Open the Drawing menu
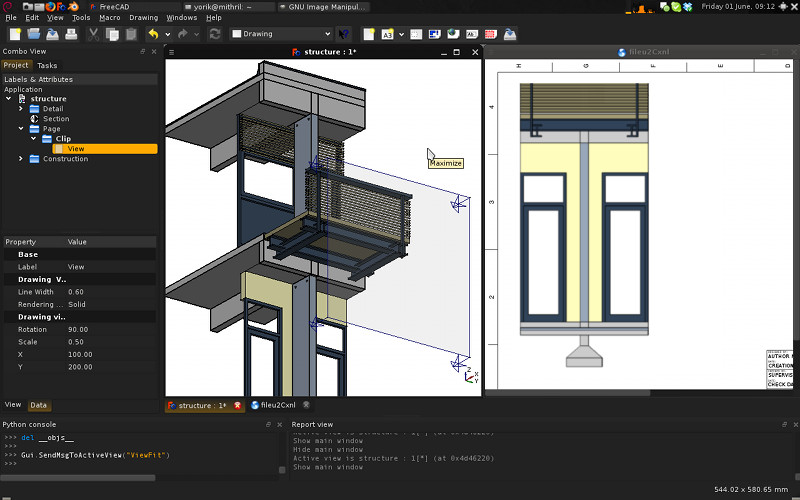 (x=144, y=17)
